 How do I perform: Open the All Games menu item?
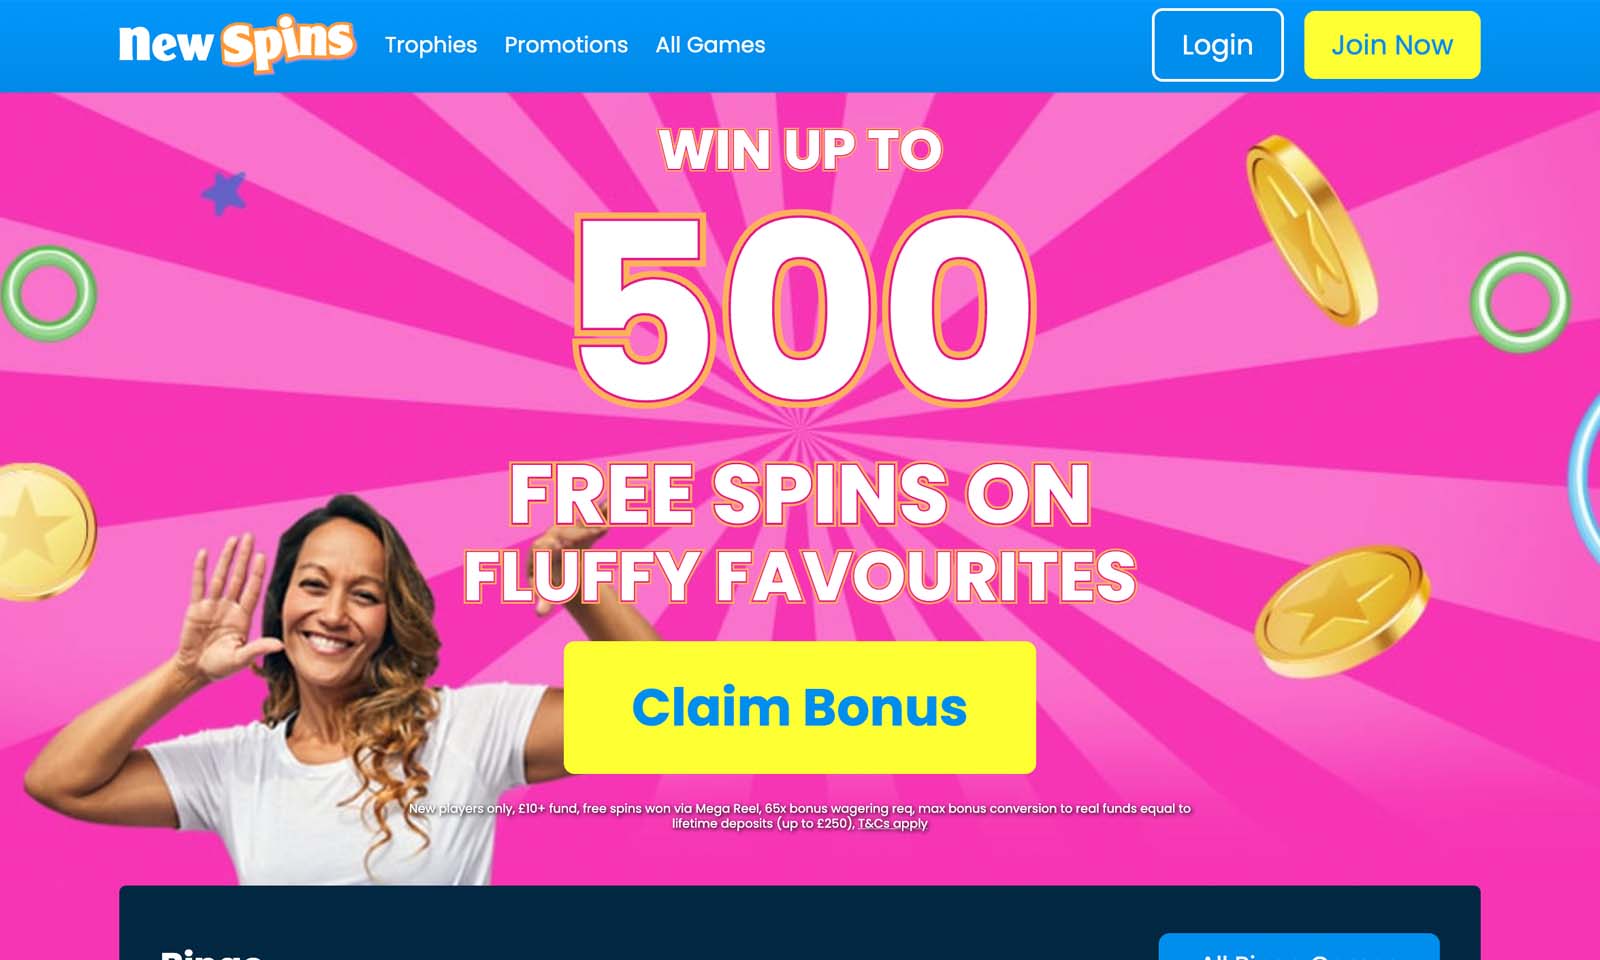(x=710, y=45)
